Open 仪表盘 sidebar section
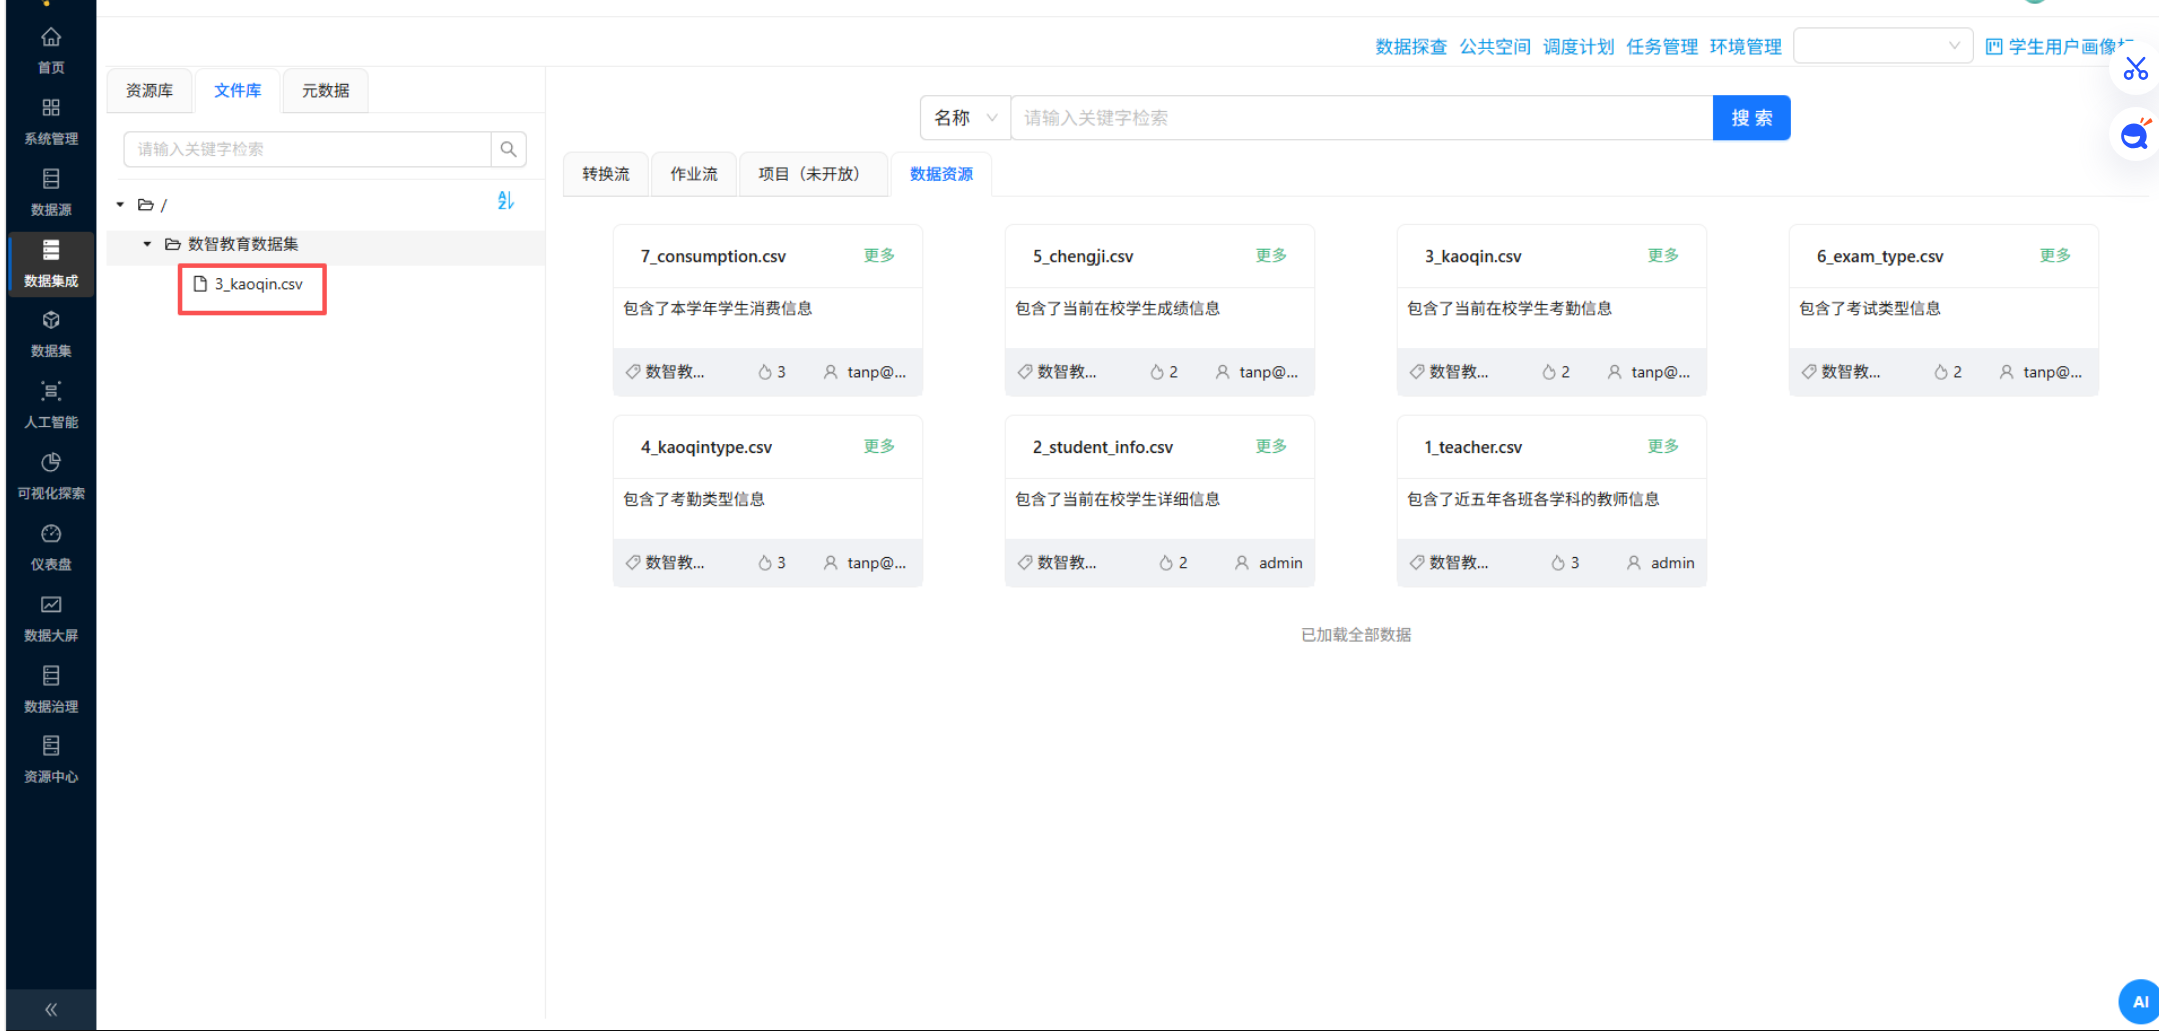Image resolution: width=2159 pixels, height=1031 pixels. pyautogui.click(x=51, y=546)
